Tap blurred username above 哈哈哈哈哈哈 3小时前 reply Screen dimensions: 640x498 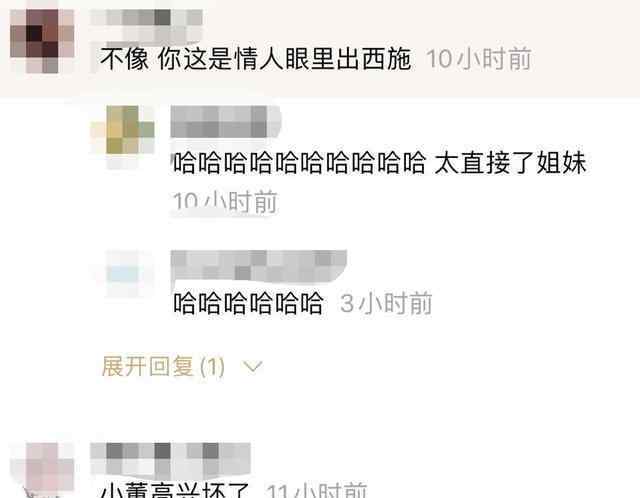258,266
